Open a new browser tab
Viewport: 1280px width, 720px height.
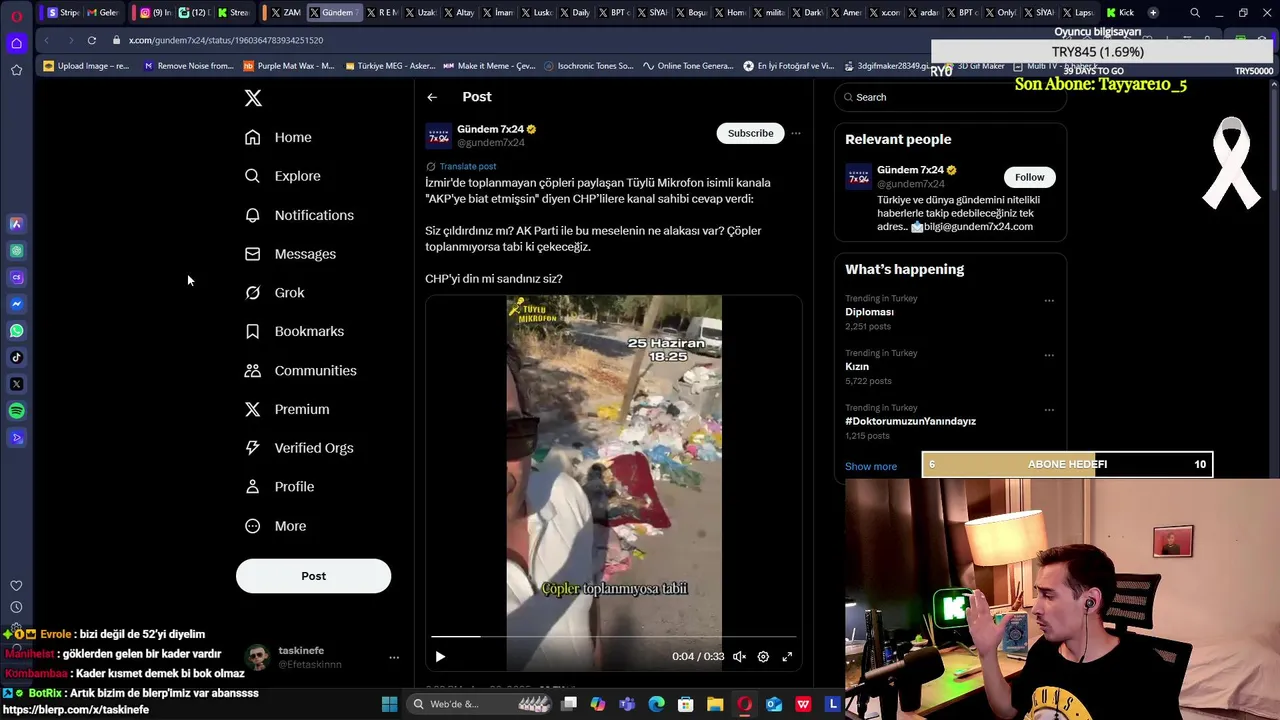[x=1153, y=13]
